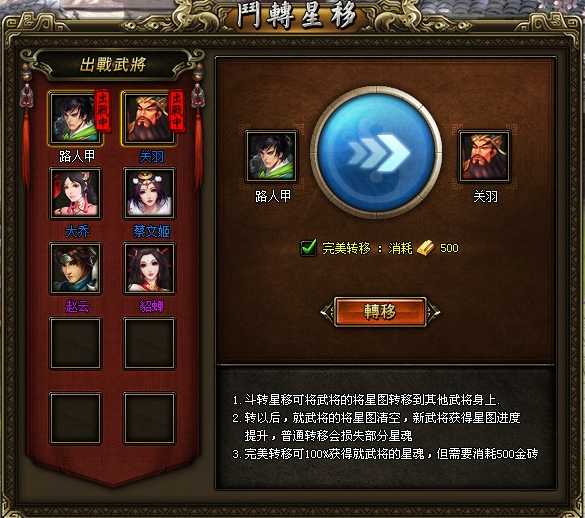Click the 出戰武將 panel header
Image resolution: width=585 pixels, height=518 pixels.
click(x=112, y=65)
